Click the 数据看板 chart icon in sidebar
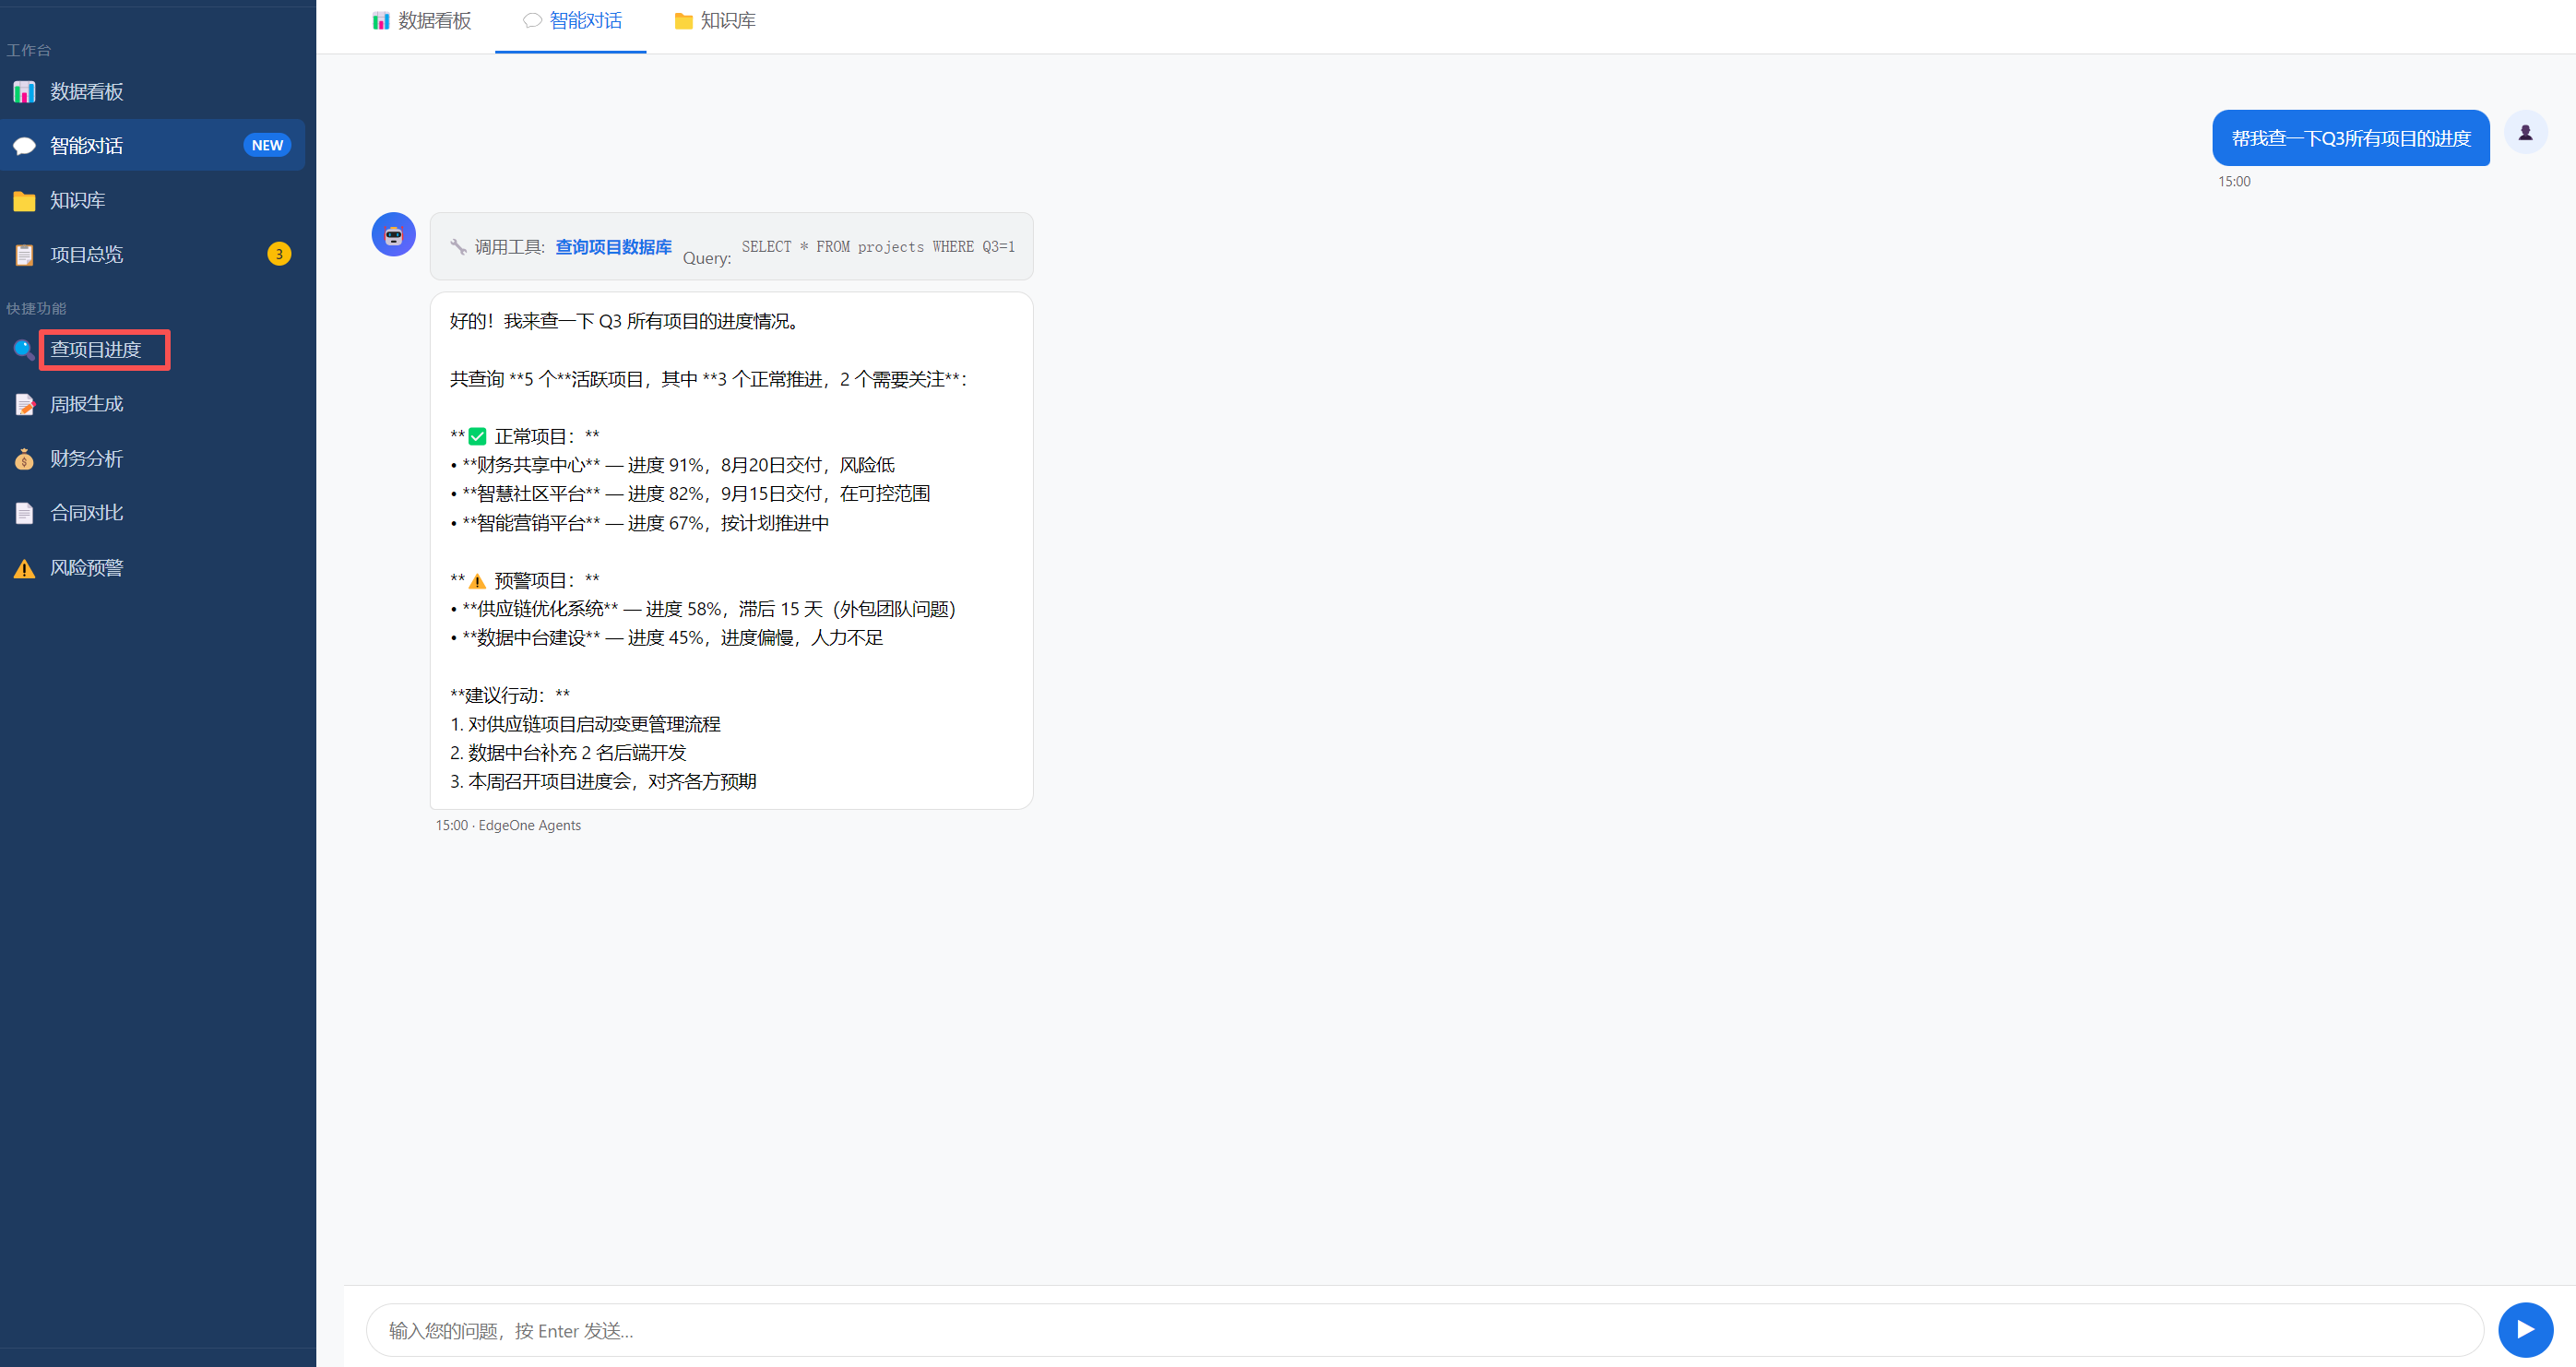 (x=24, y=92)
